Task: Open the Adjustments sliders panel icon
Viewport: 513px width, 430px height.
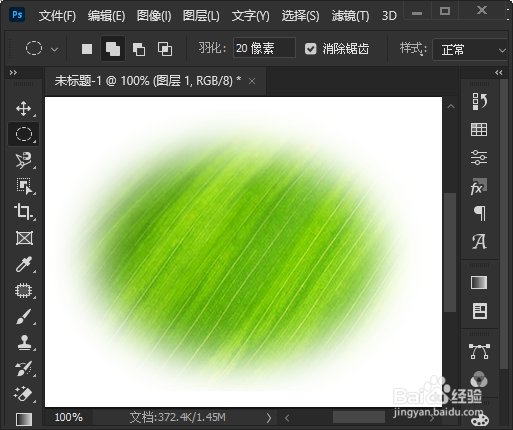Action: 479,157
